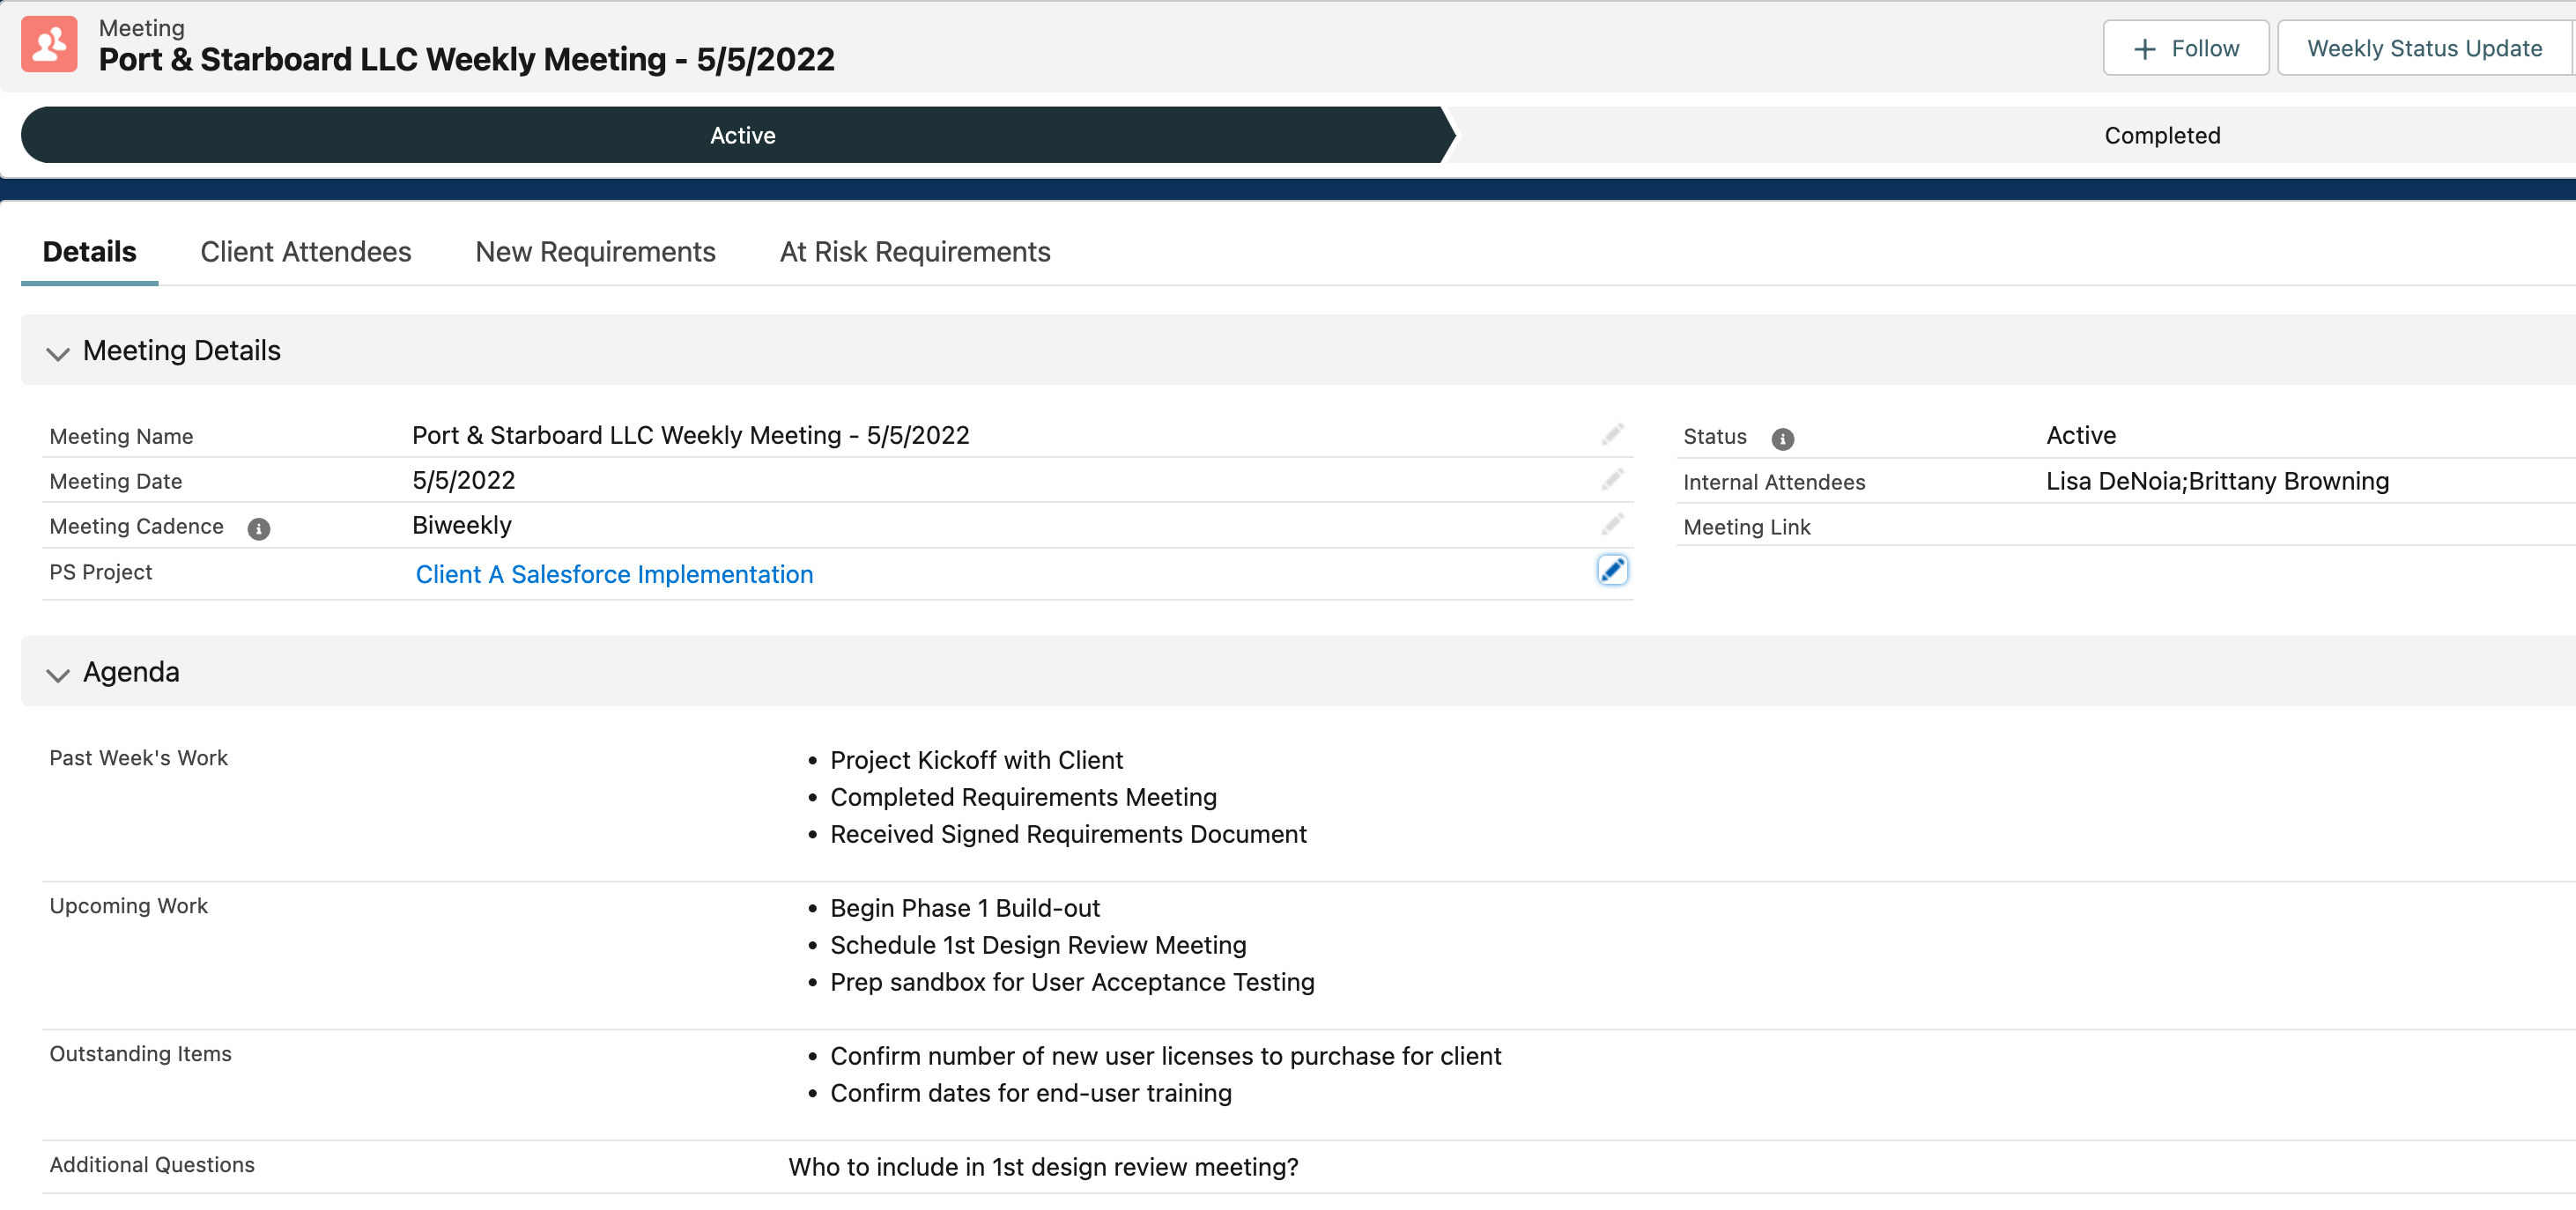
Task: Collapse the Agenda section chevron
Action: (x=58, y=675)
